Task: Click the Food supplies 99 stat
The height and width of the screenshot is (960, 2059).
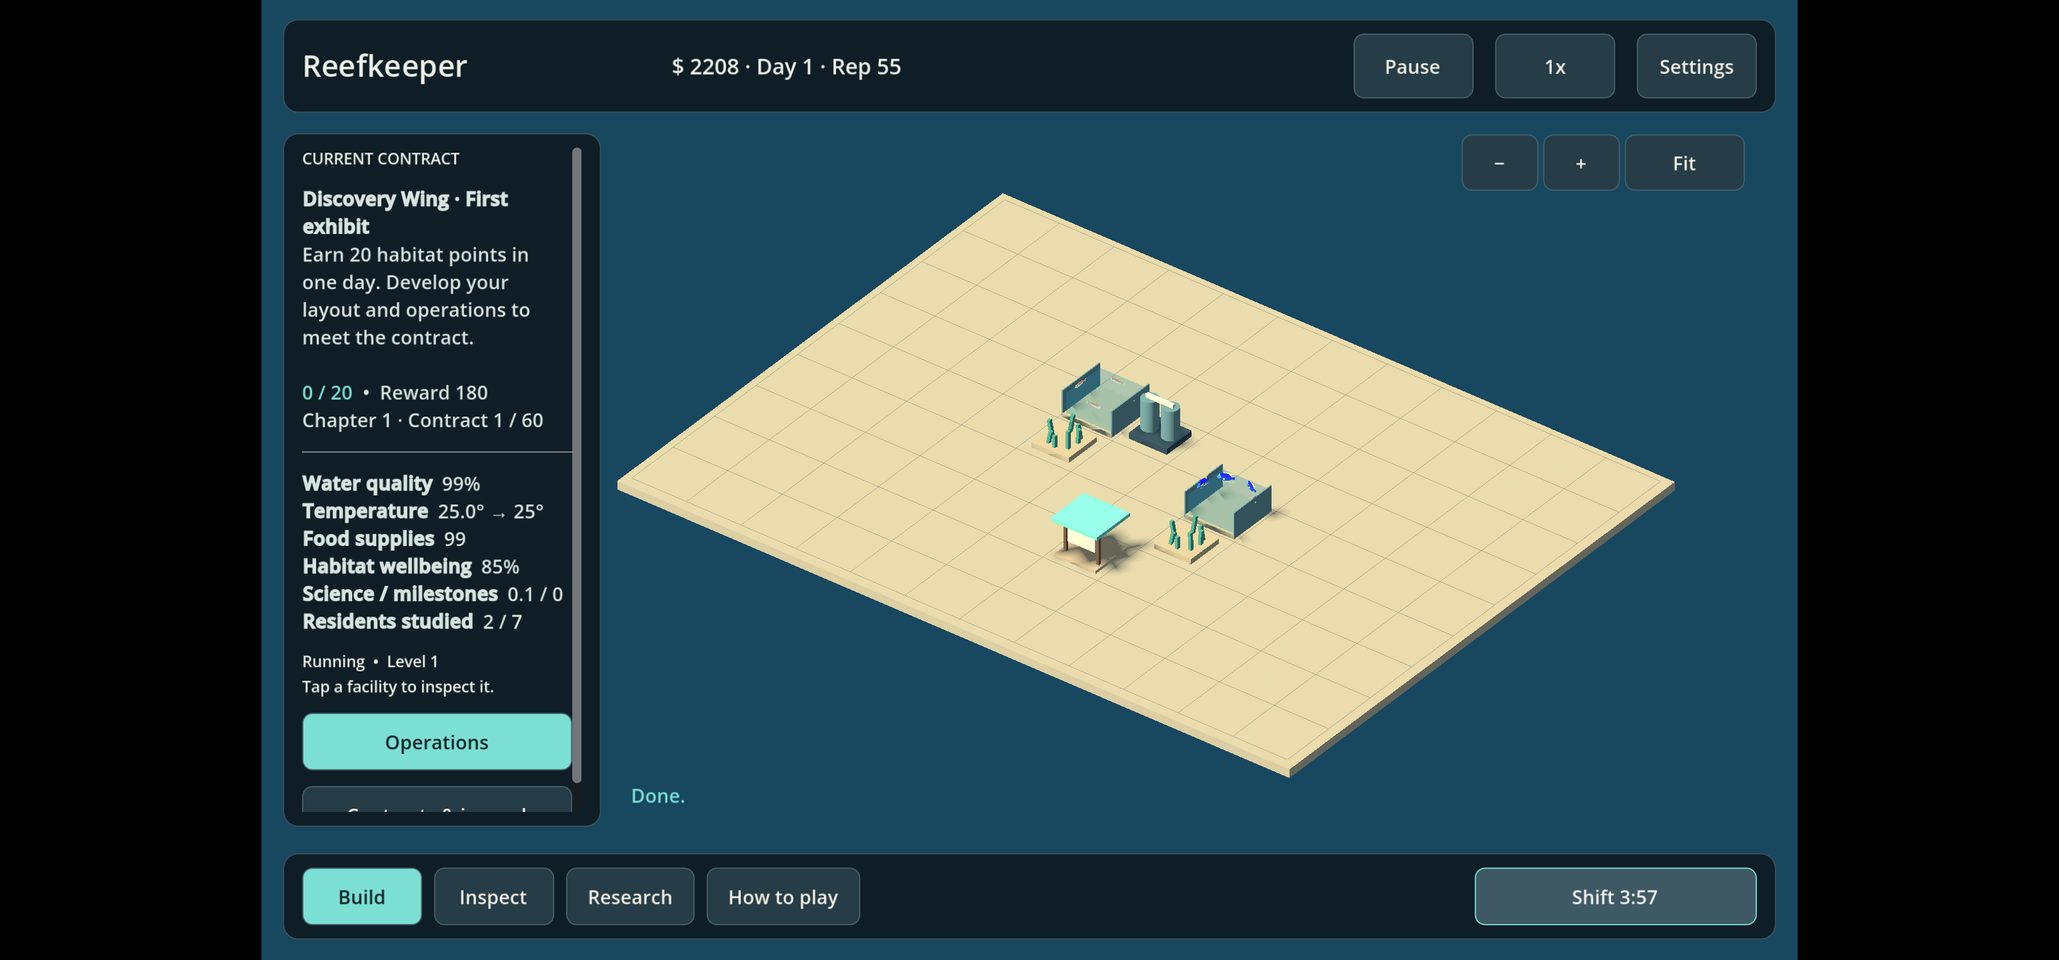Action: 384,539
